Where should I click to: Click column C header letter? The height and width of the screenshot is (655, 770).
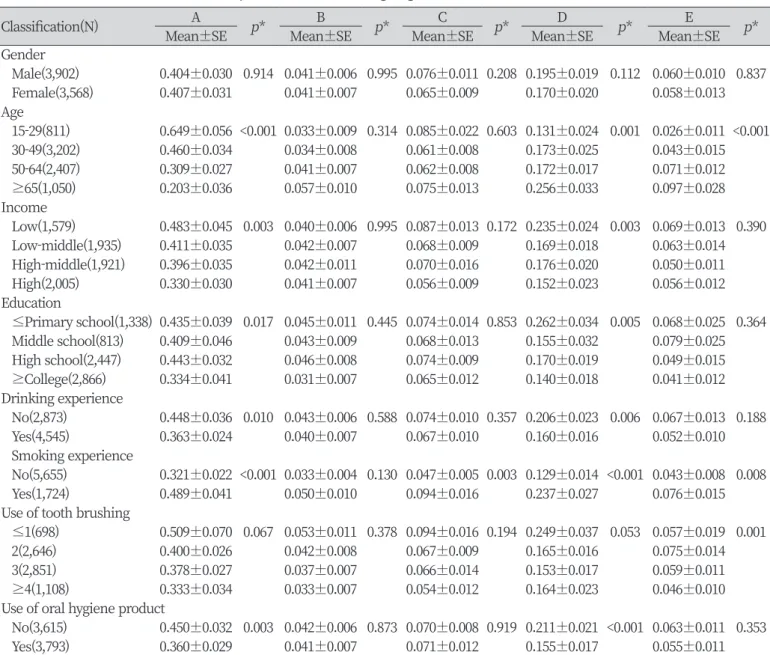[442, 18]
